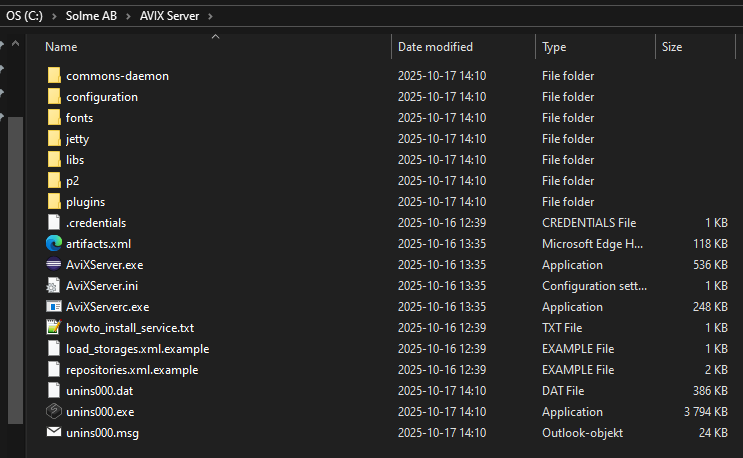Click the artifacts.xml Edge icon
The image size is (743, 458).
pos(54,244)
